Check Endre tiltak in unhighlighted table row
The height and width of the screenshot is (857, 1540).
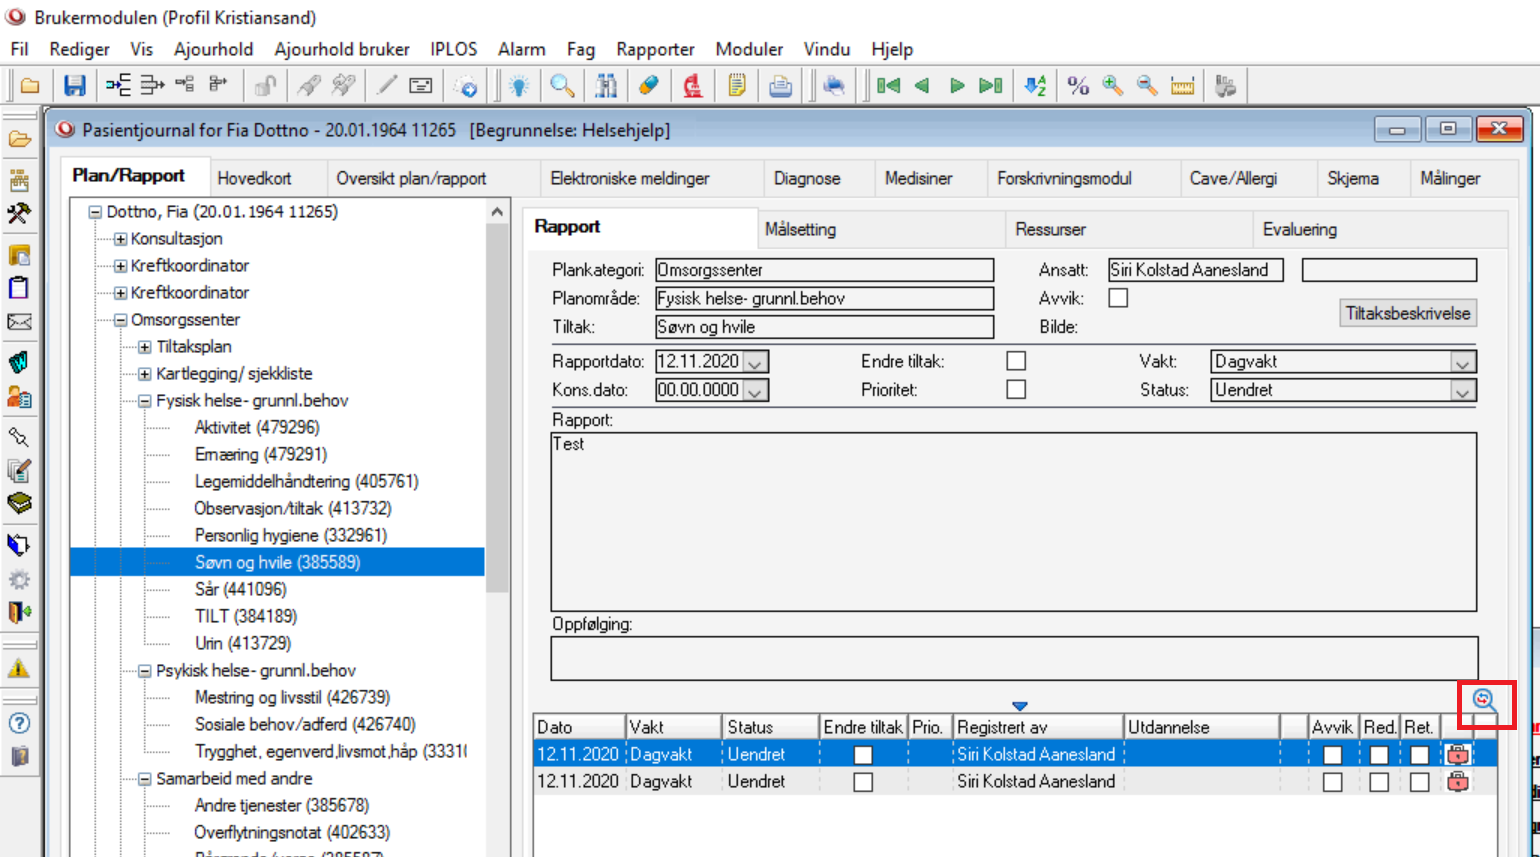[x=863, y=782]
